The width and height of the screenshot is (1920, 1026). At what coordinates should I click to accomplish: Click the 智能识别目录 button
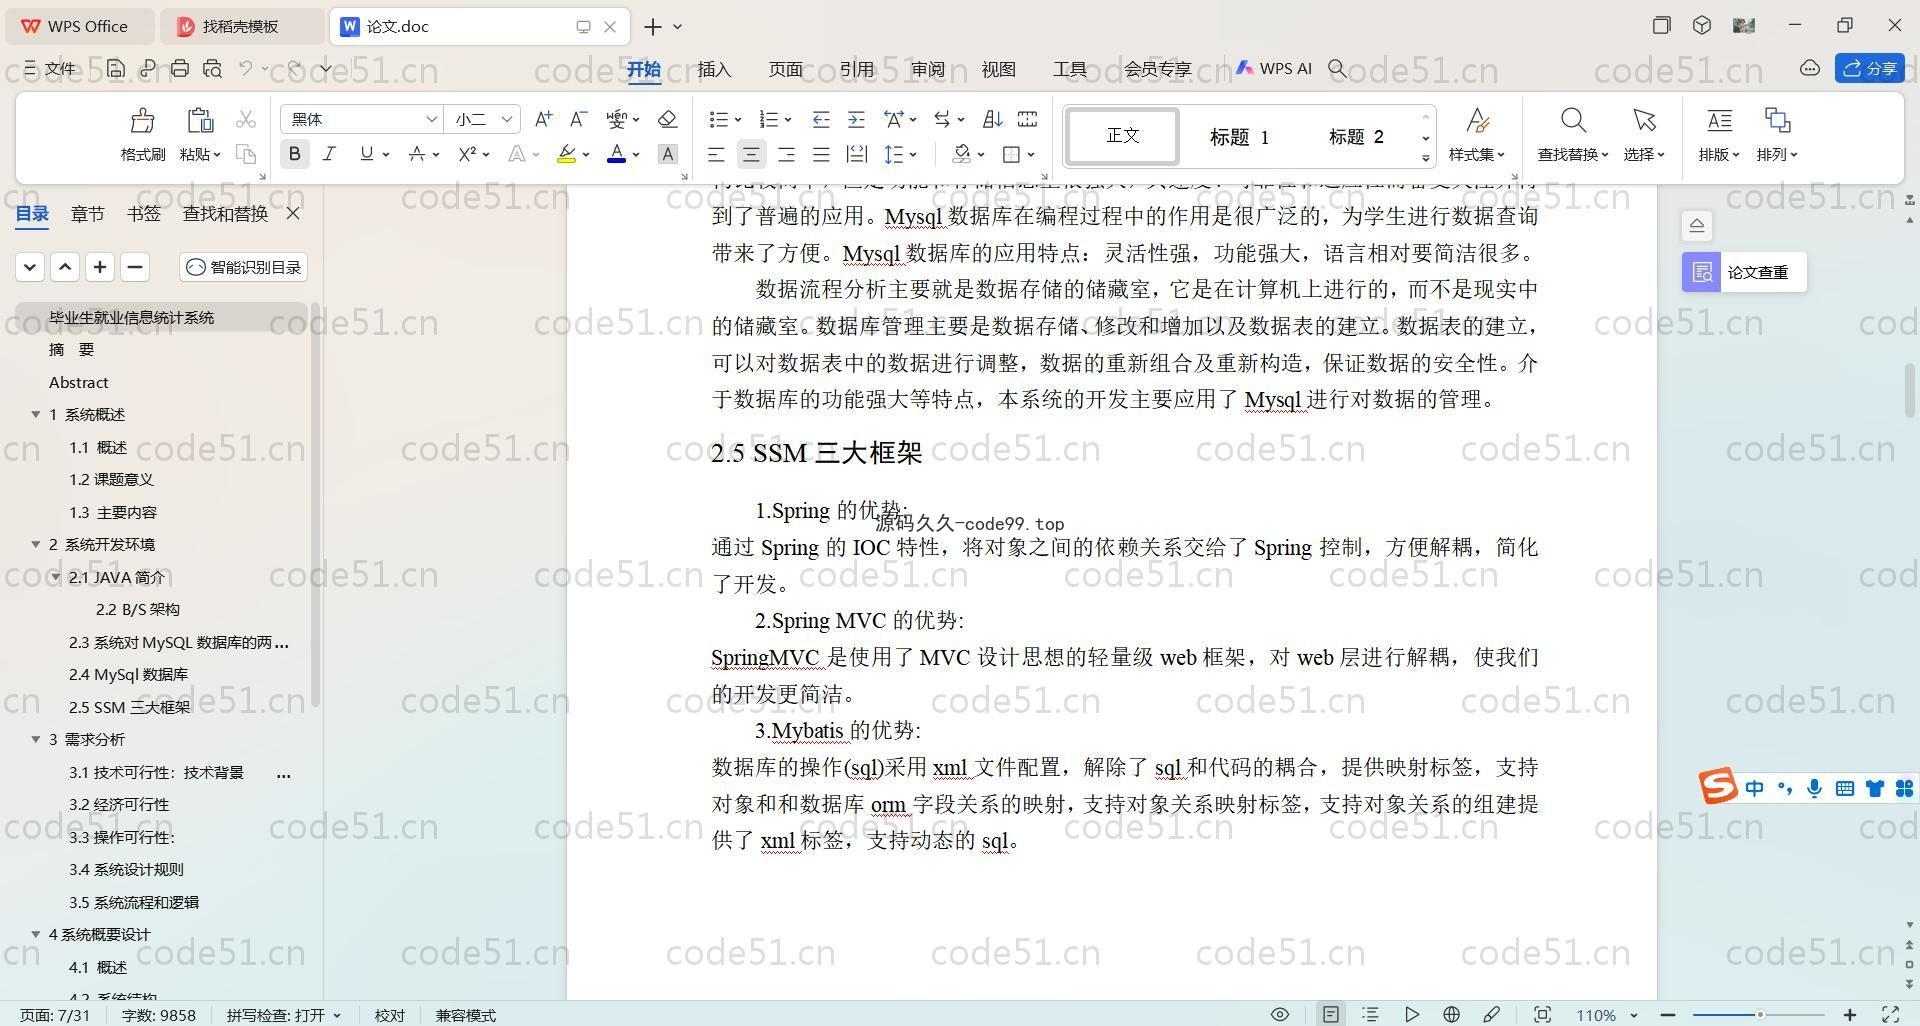[x=244, y=267]
